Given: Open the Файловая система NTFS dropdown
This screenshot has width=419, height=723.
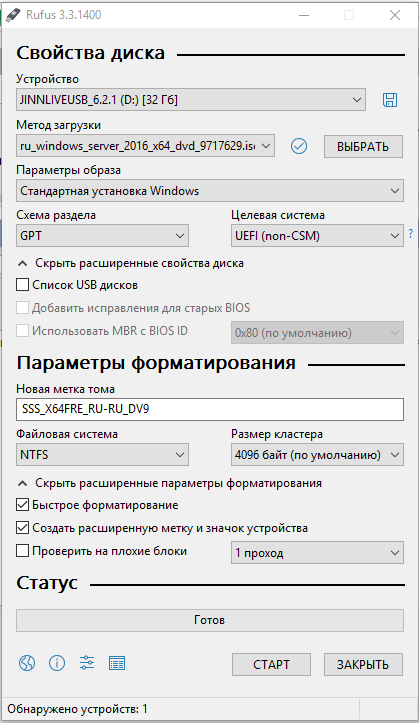Looking at the screenshot, I should [x=102, y=455].
